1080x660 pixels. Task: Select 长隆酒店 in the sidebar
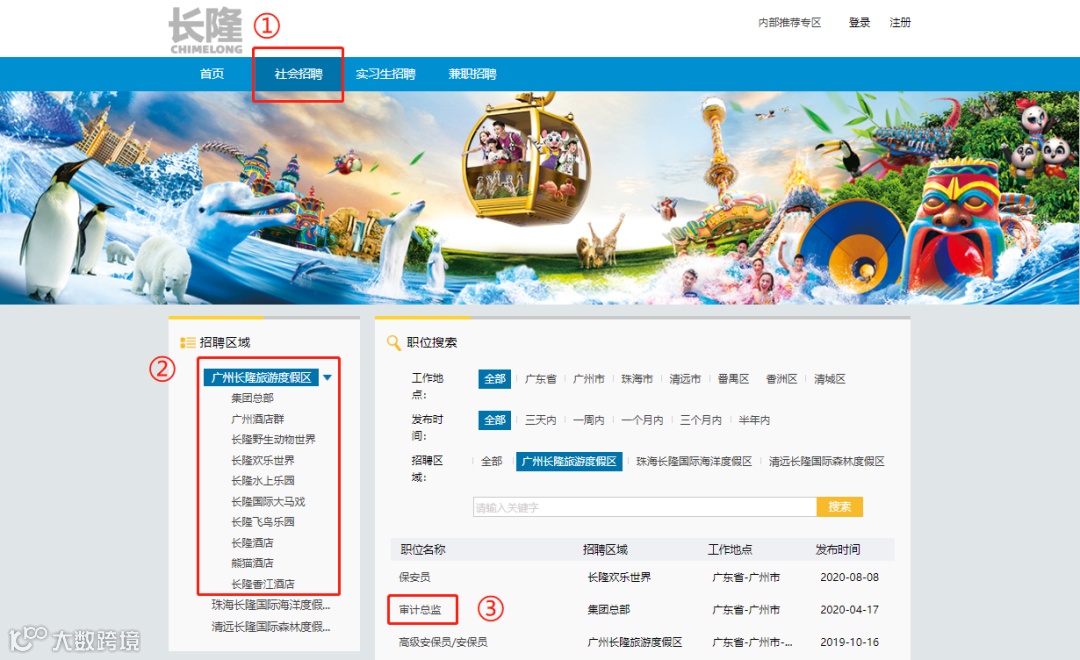(x=252, y=543)
